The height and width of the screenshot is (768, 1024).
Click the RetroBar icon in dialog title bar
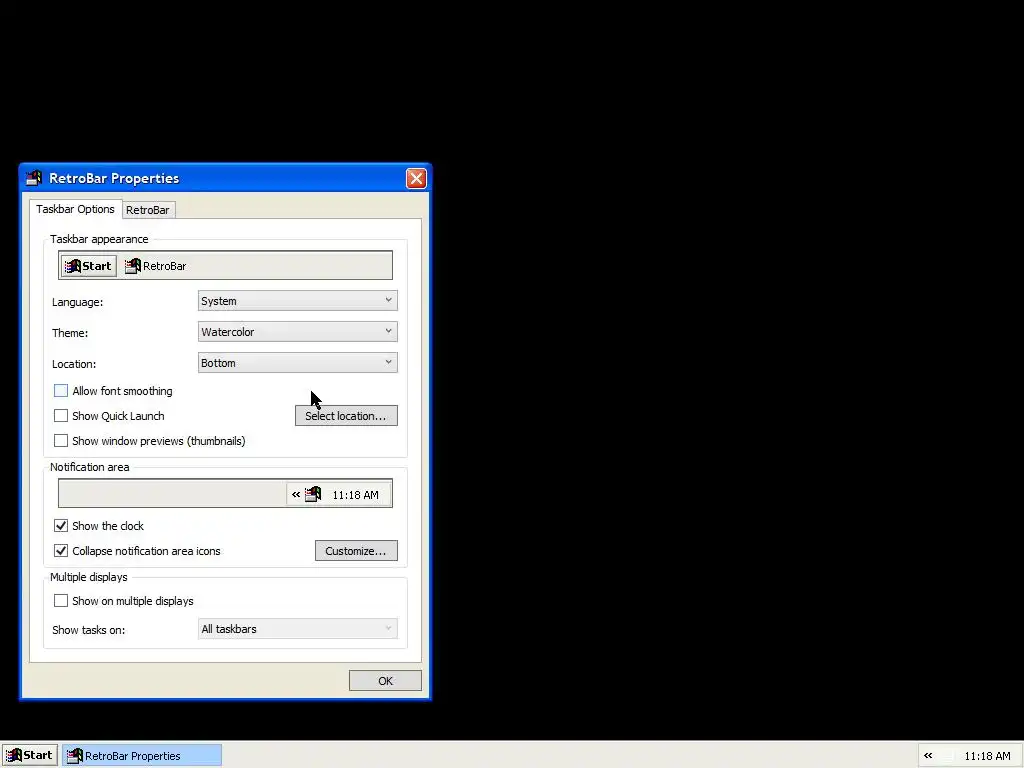pos(34,178)
